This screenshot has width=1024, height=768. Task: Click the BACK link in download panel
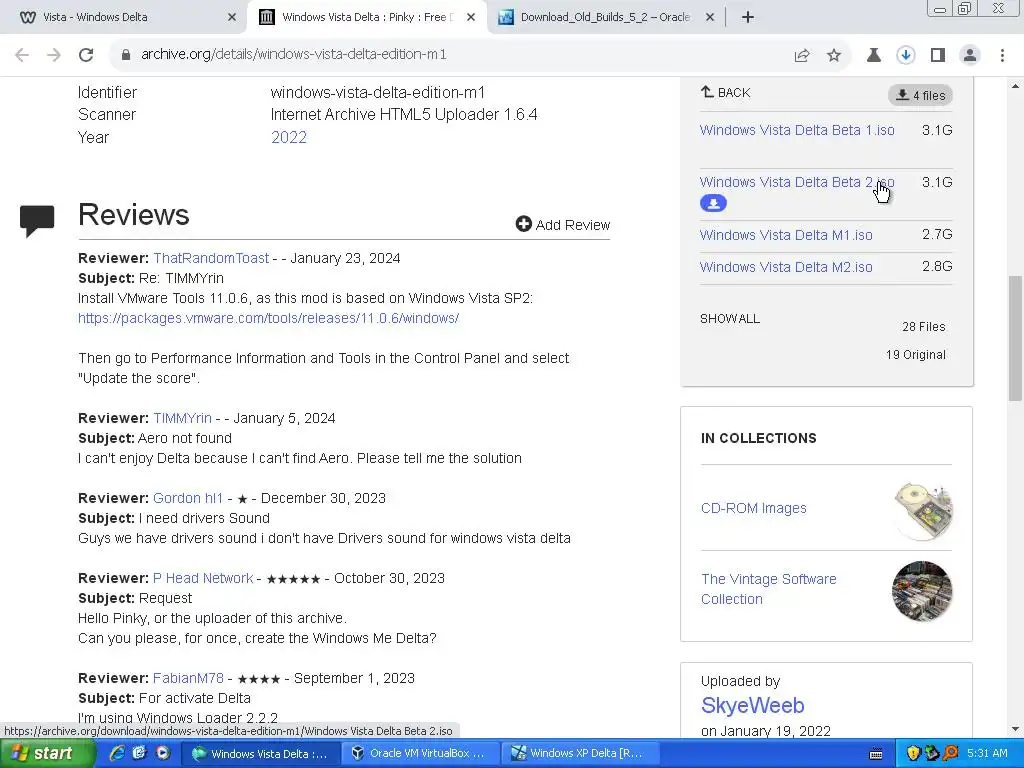726,93
